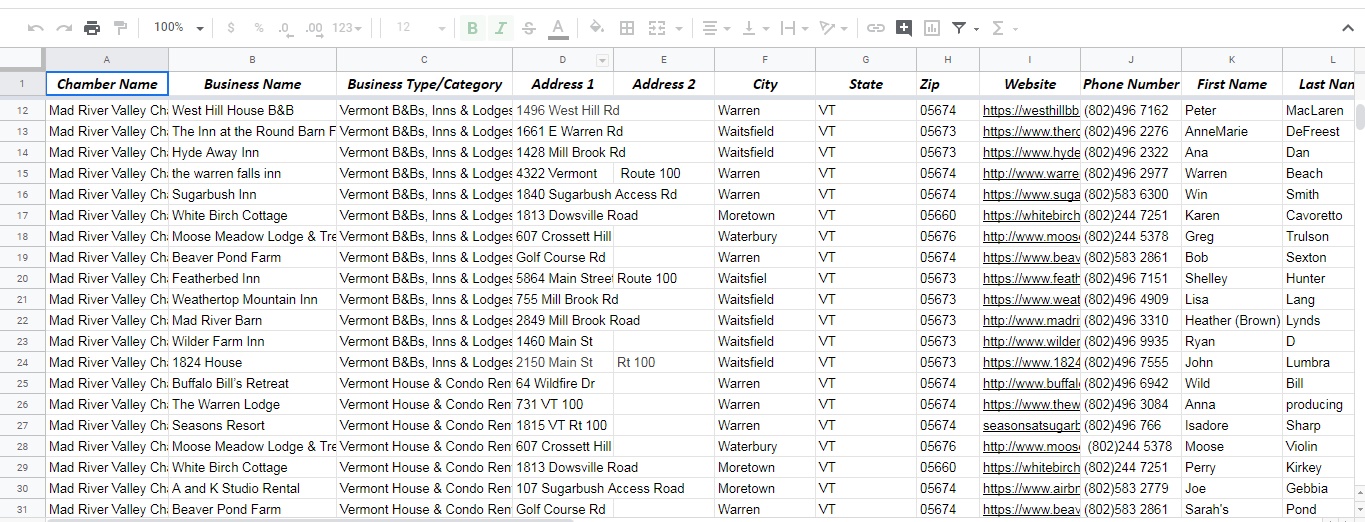
Task: Select the Chamber Name header cell
Action: click(107, 84)
